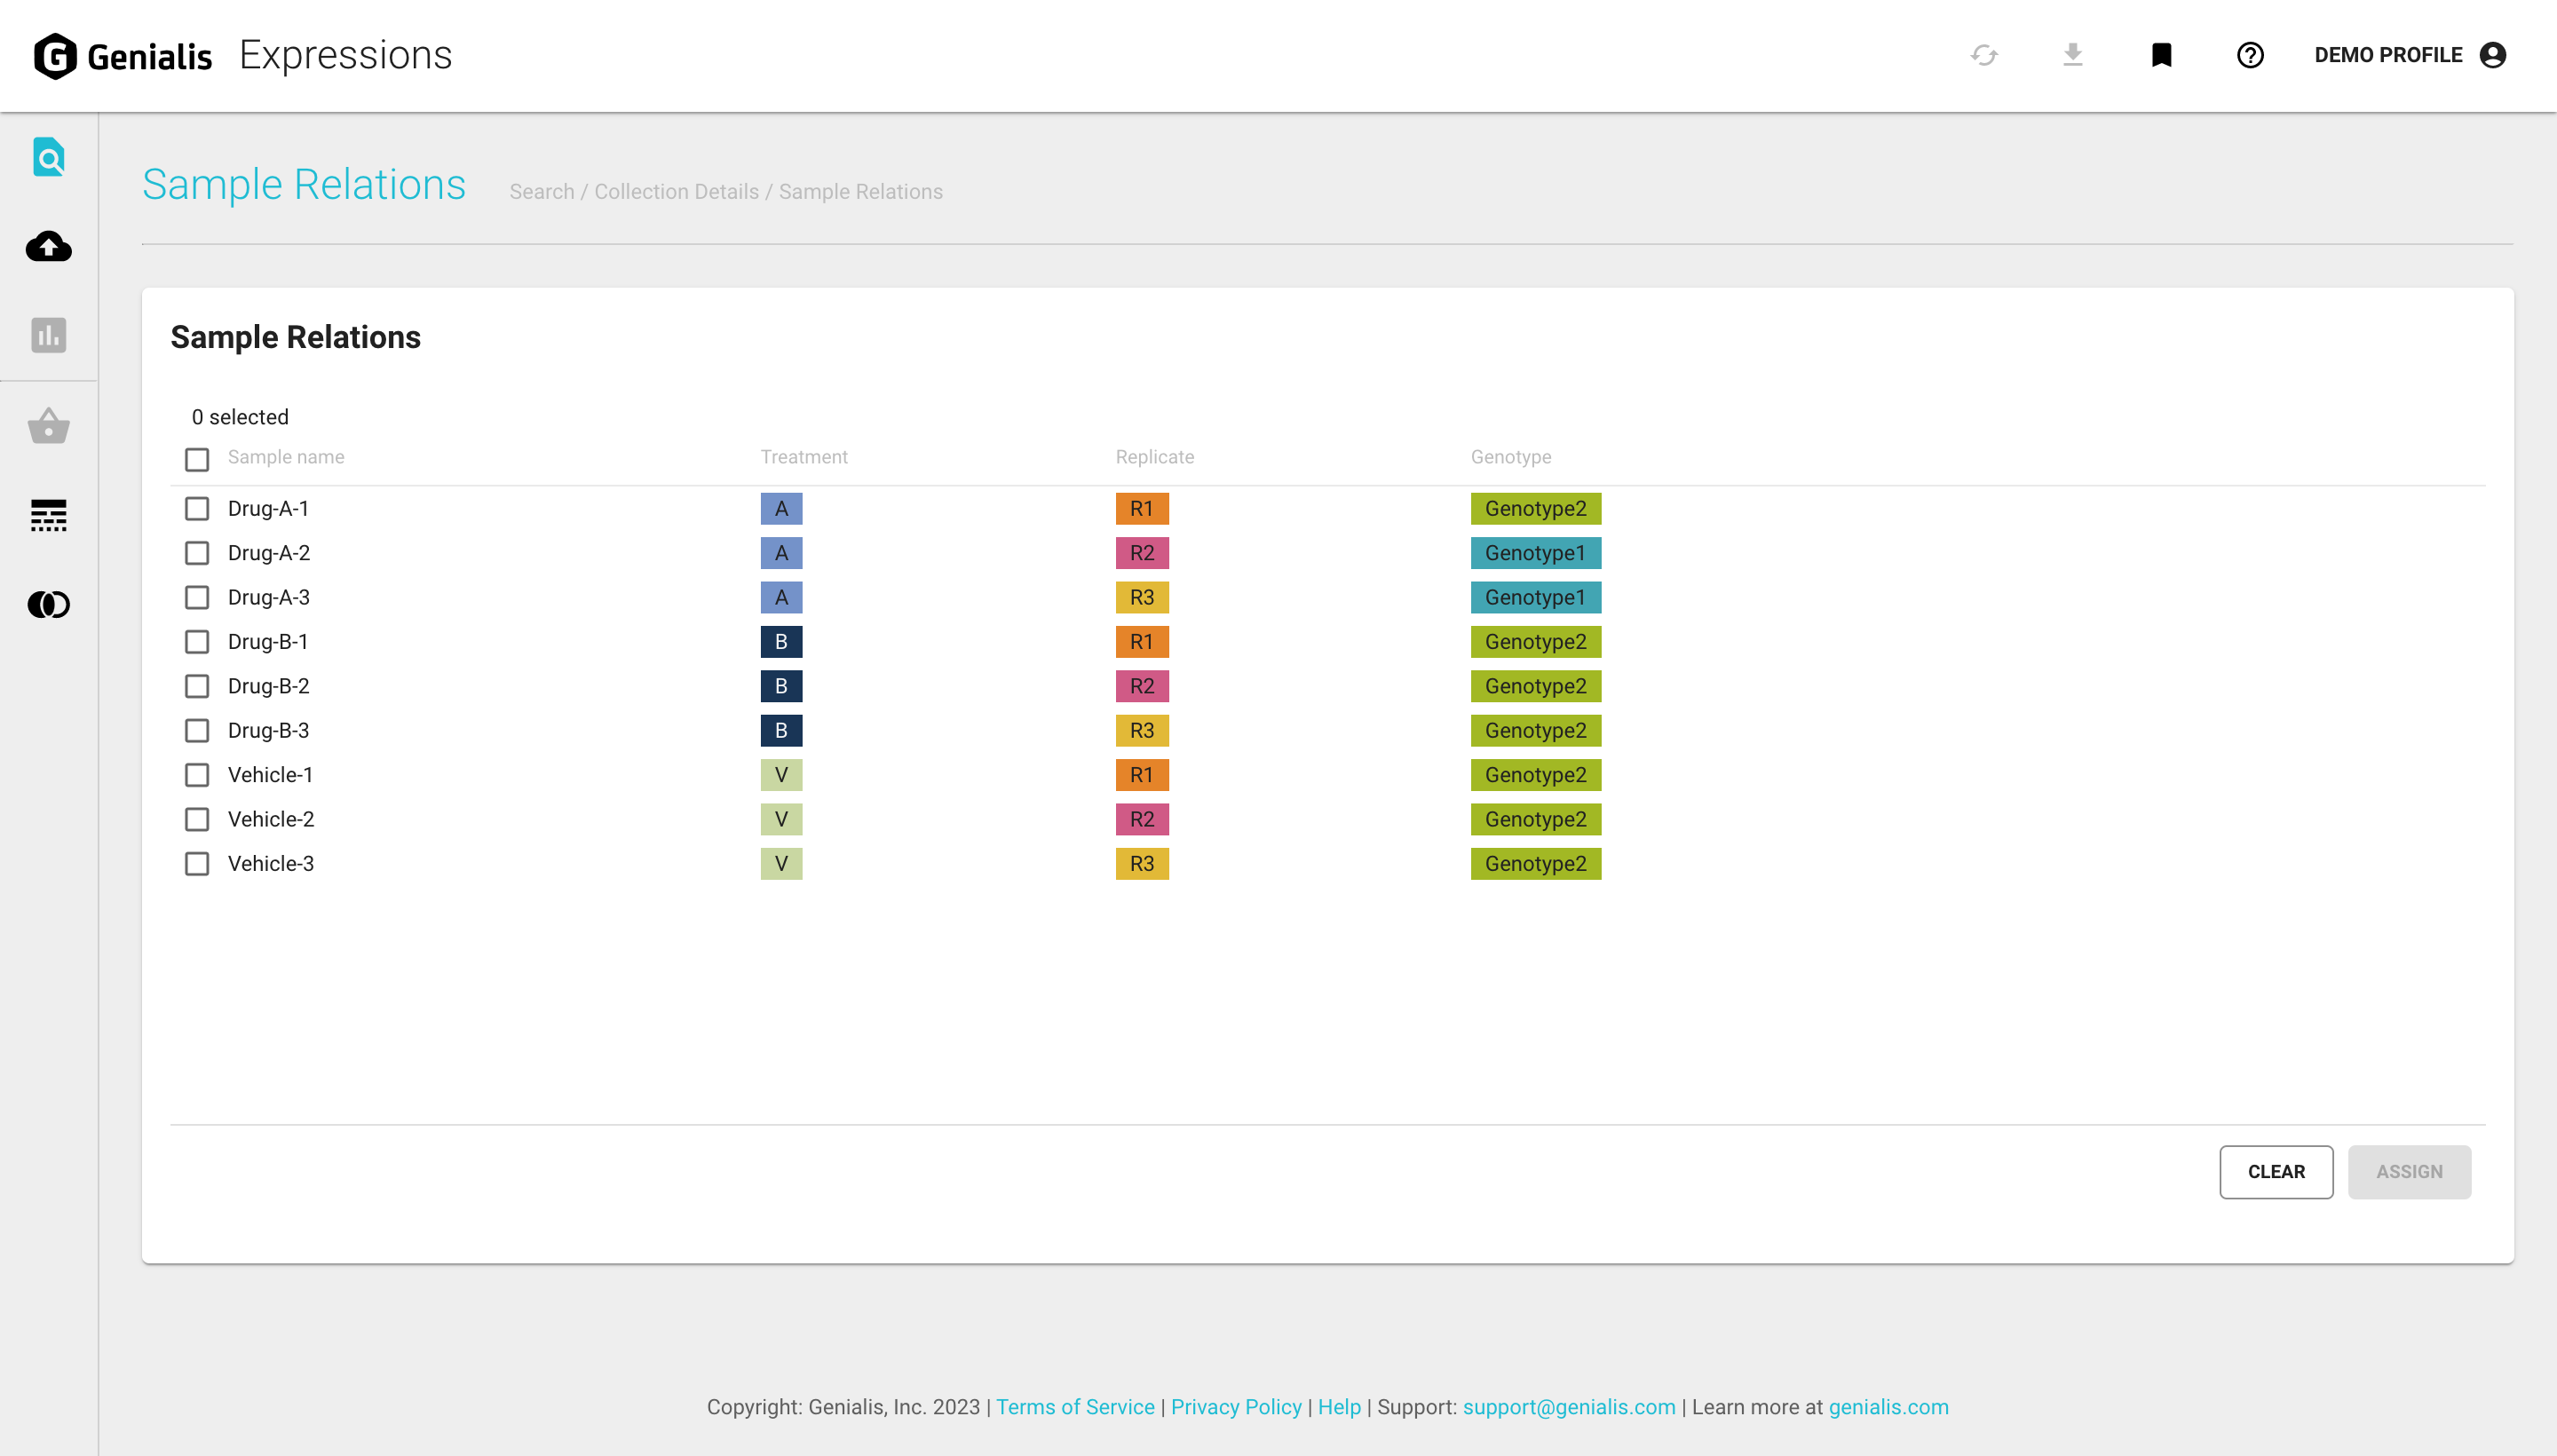Screen dimensions: 2557x1456
Task: Open the Venn diagram sidebar icon
Action: [48, 604]
